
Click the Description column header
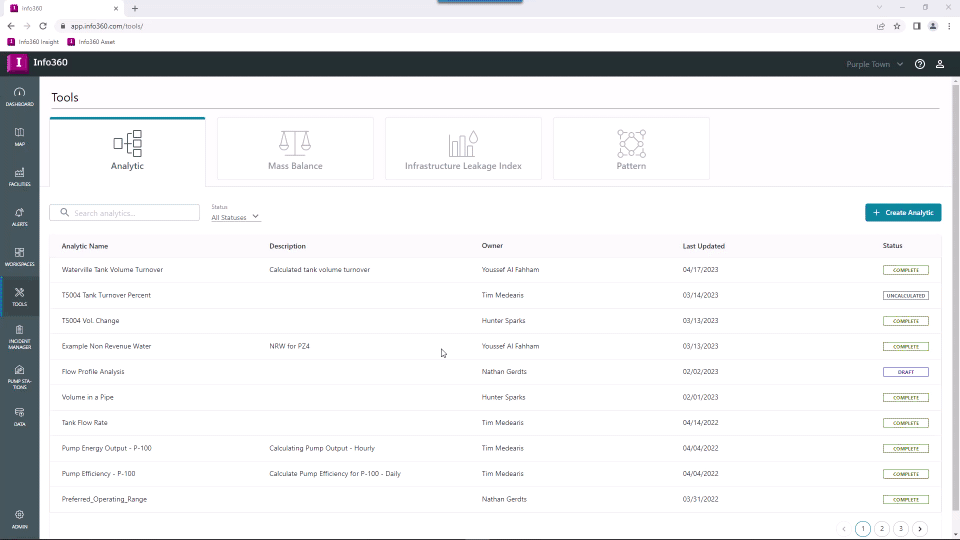click(287, 246)
